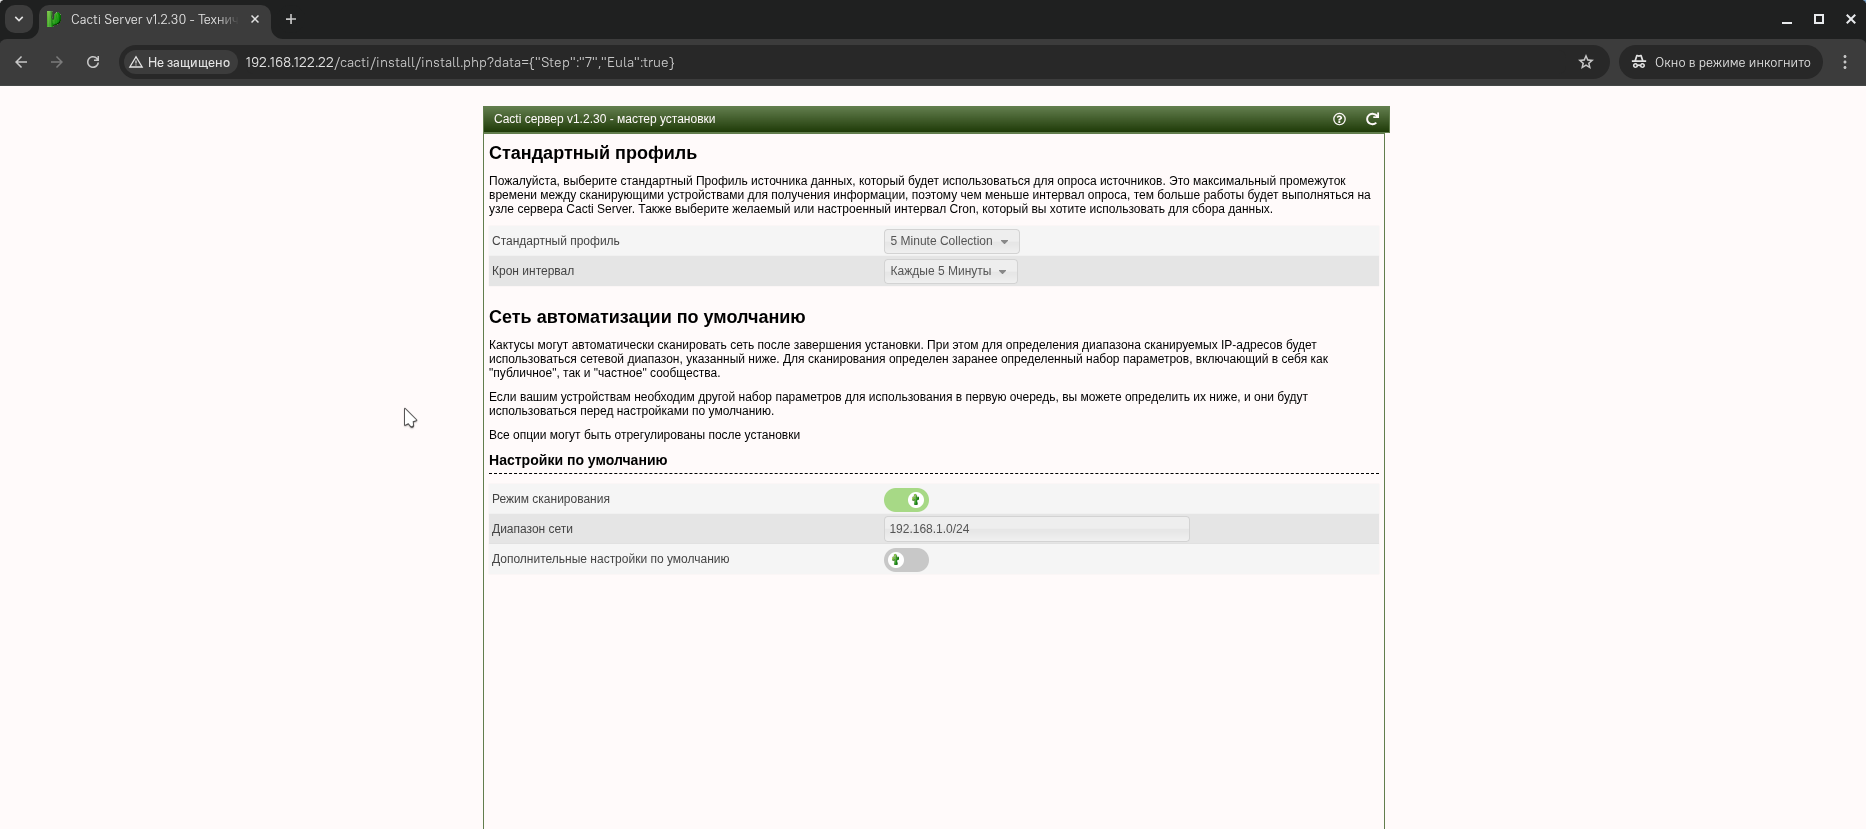Click the 'Стандартный профиль' main heading

coord(593,153)
